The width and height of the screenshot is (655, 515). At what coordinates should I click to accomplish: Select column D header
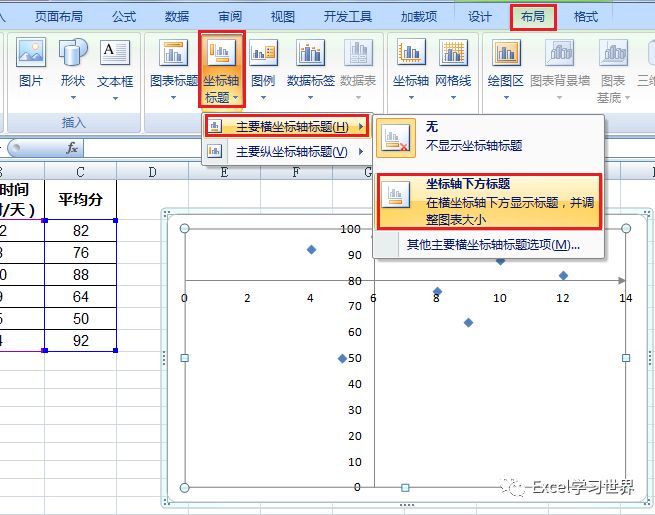[152, 172]
